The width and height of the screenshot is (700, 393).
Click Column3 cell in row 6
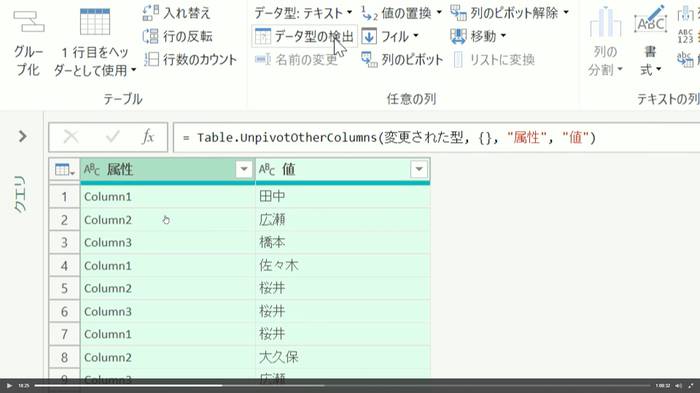point(167,311)
